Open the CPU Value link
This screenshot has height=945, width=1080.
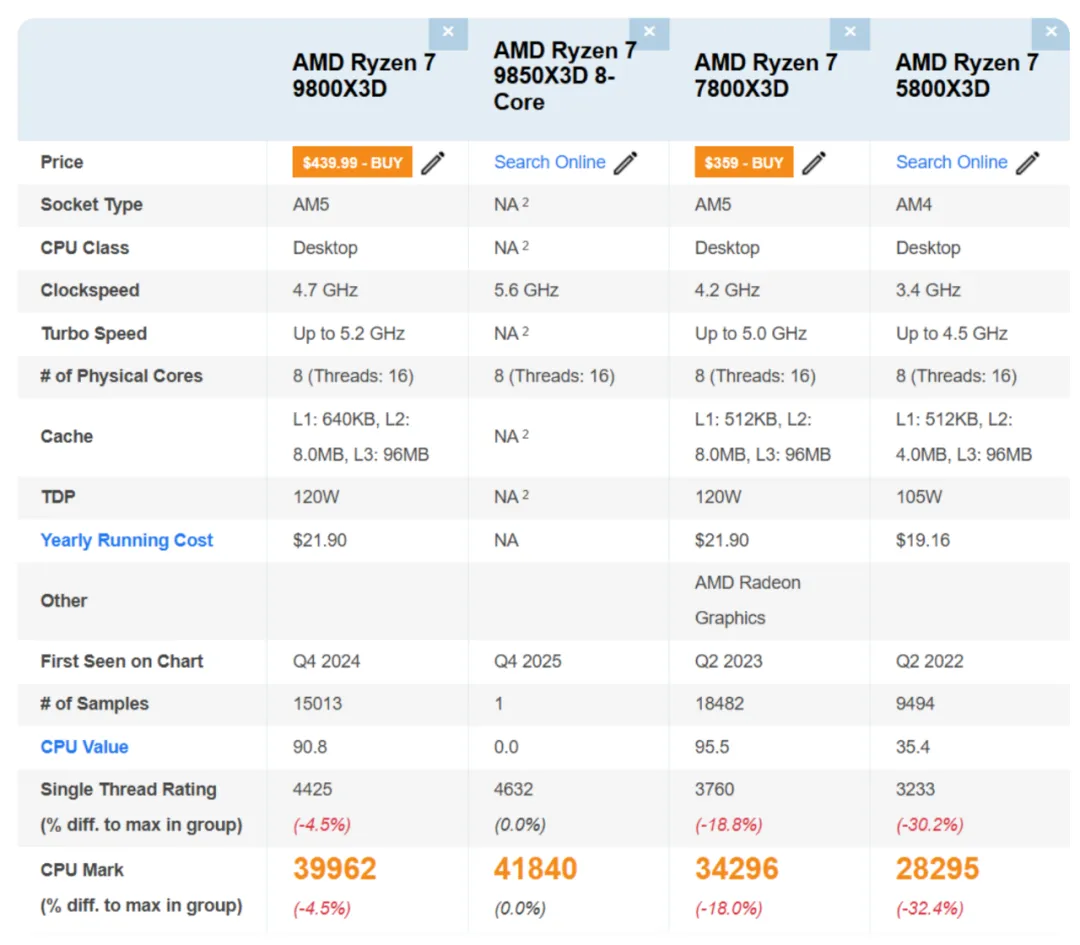[x=84, y=746]
